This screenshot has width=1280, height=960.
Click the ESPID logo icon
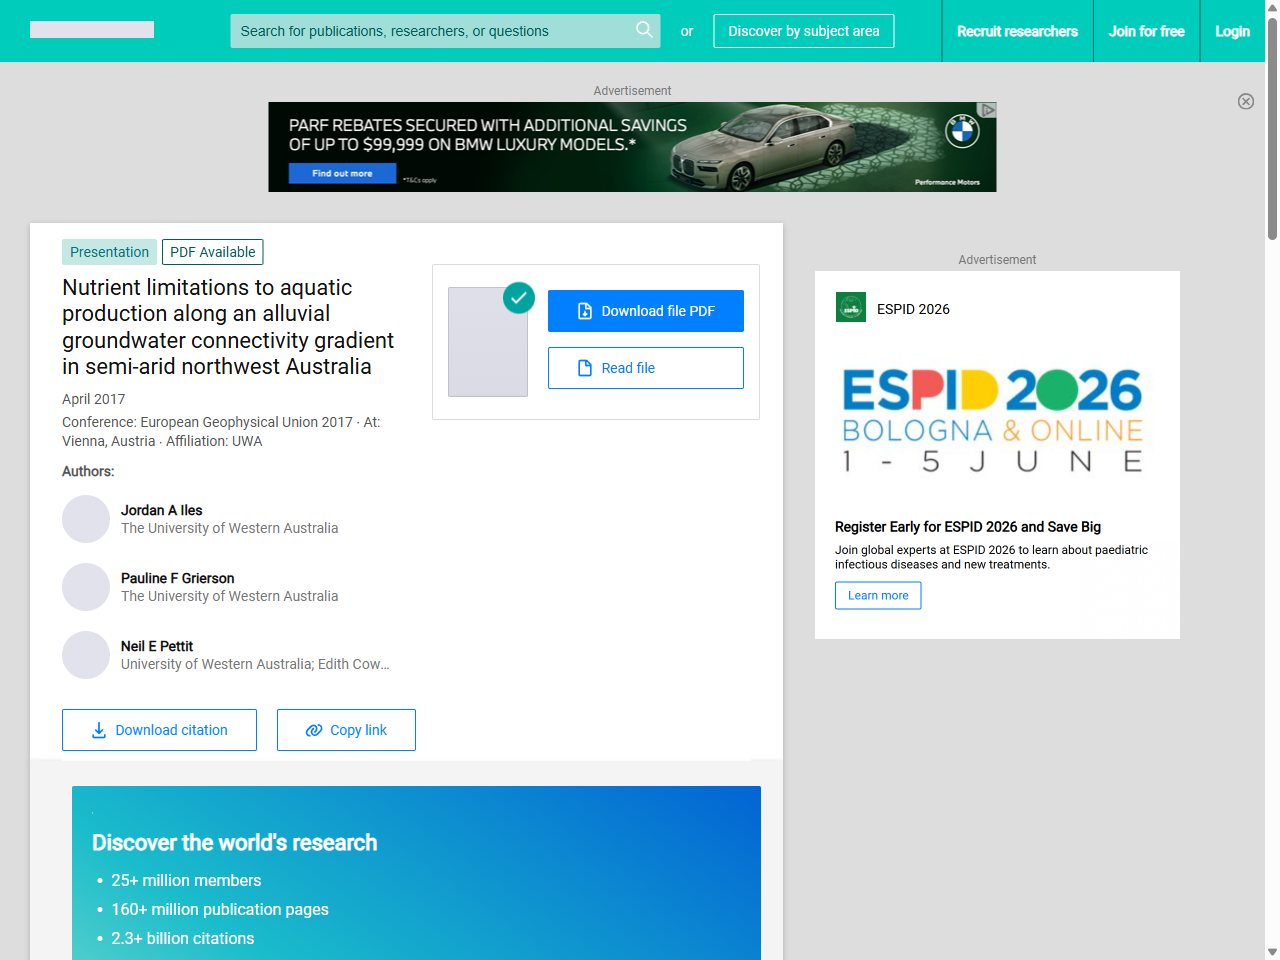pyautogui.click(x=851, y=308)
